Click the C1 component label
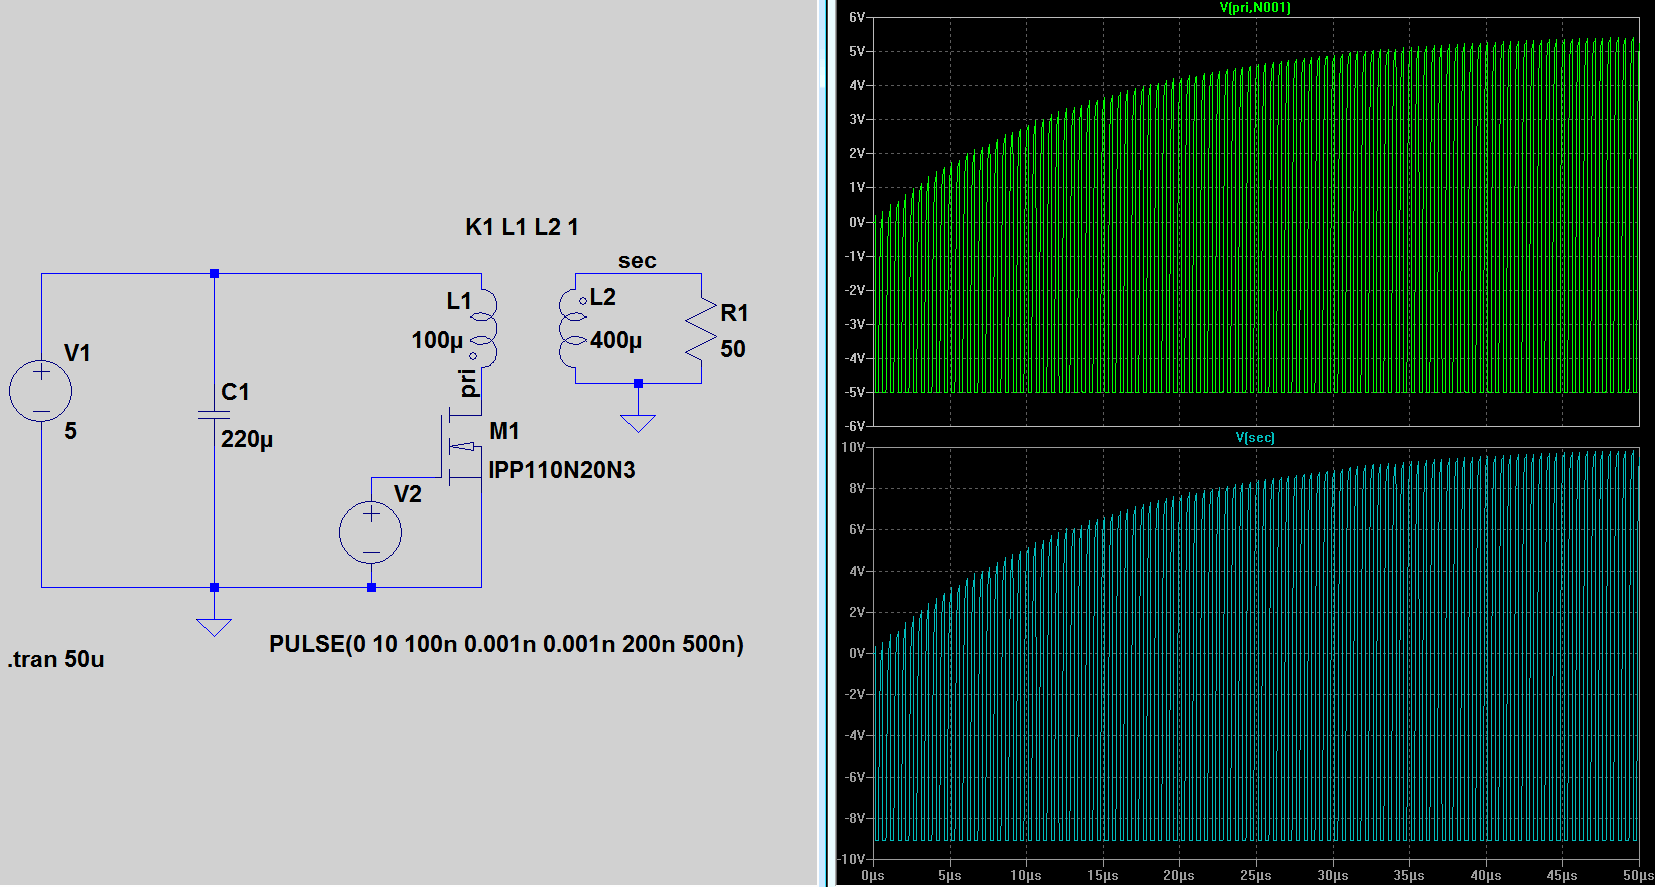1655x887 pixels. tap(235, 392)
